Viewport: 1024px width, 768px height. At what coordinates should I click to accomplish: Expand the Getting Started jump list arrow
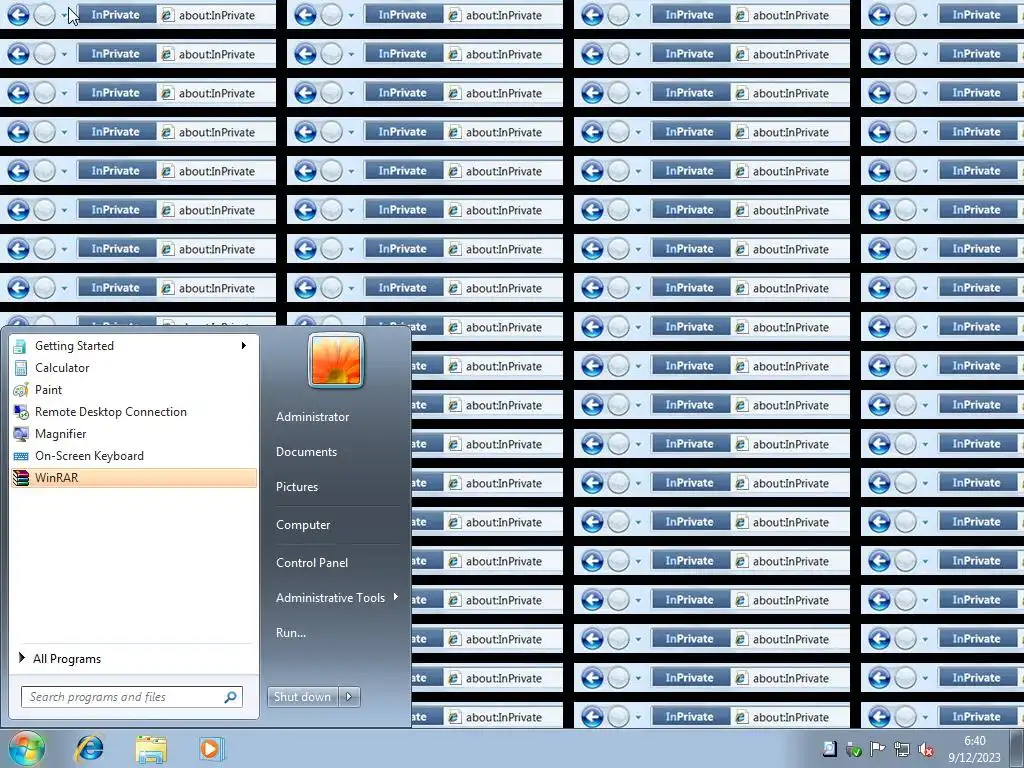(244, 345)
